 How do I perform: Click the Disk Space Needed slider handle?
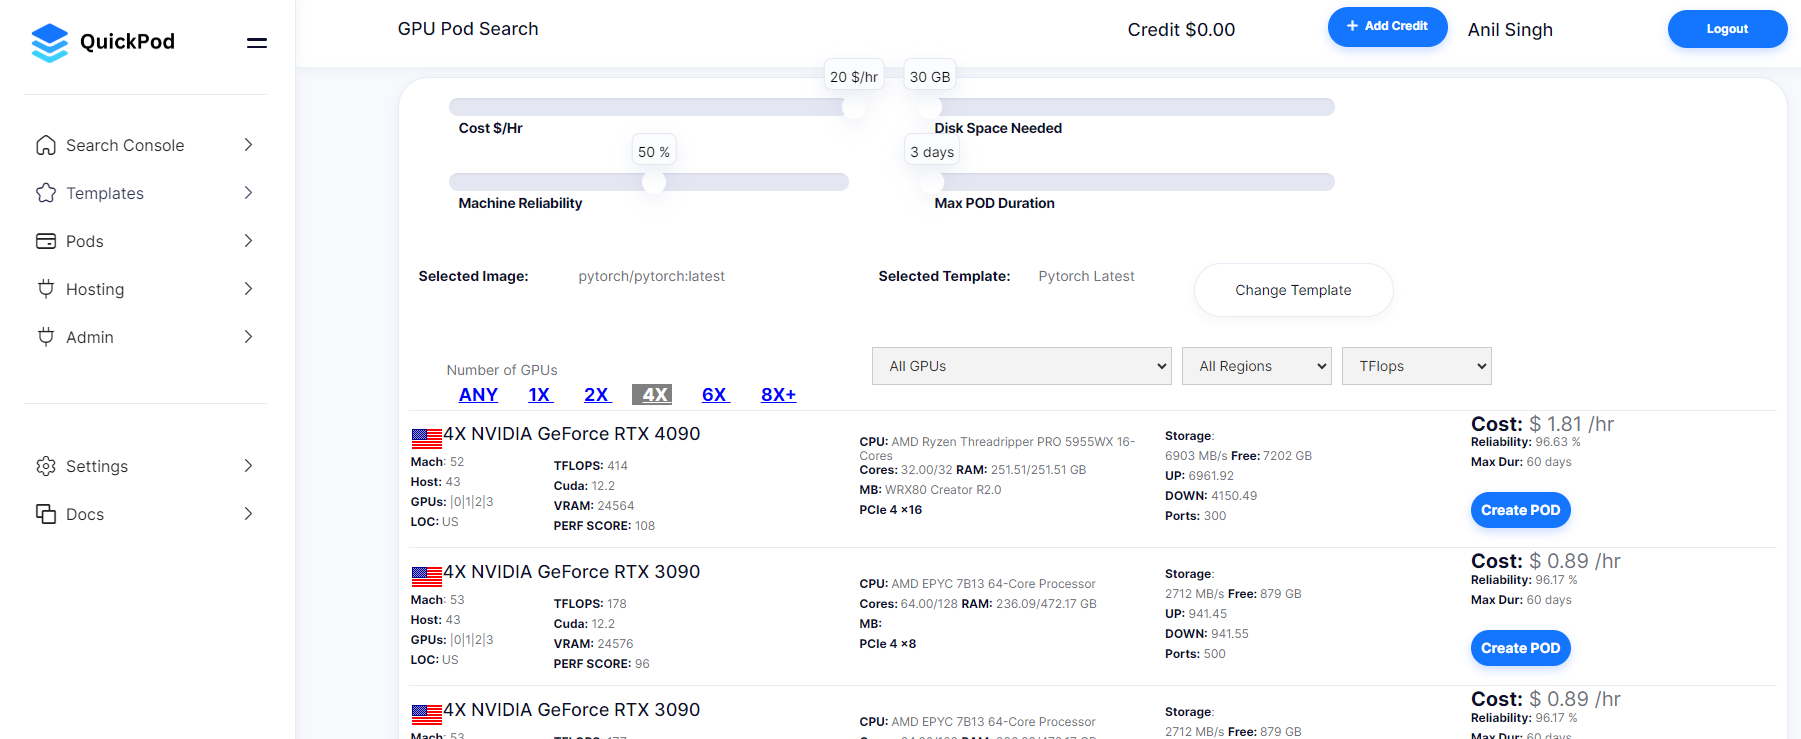pos(930,107)
